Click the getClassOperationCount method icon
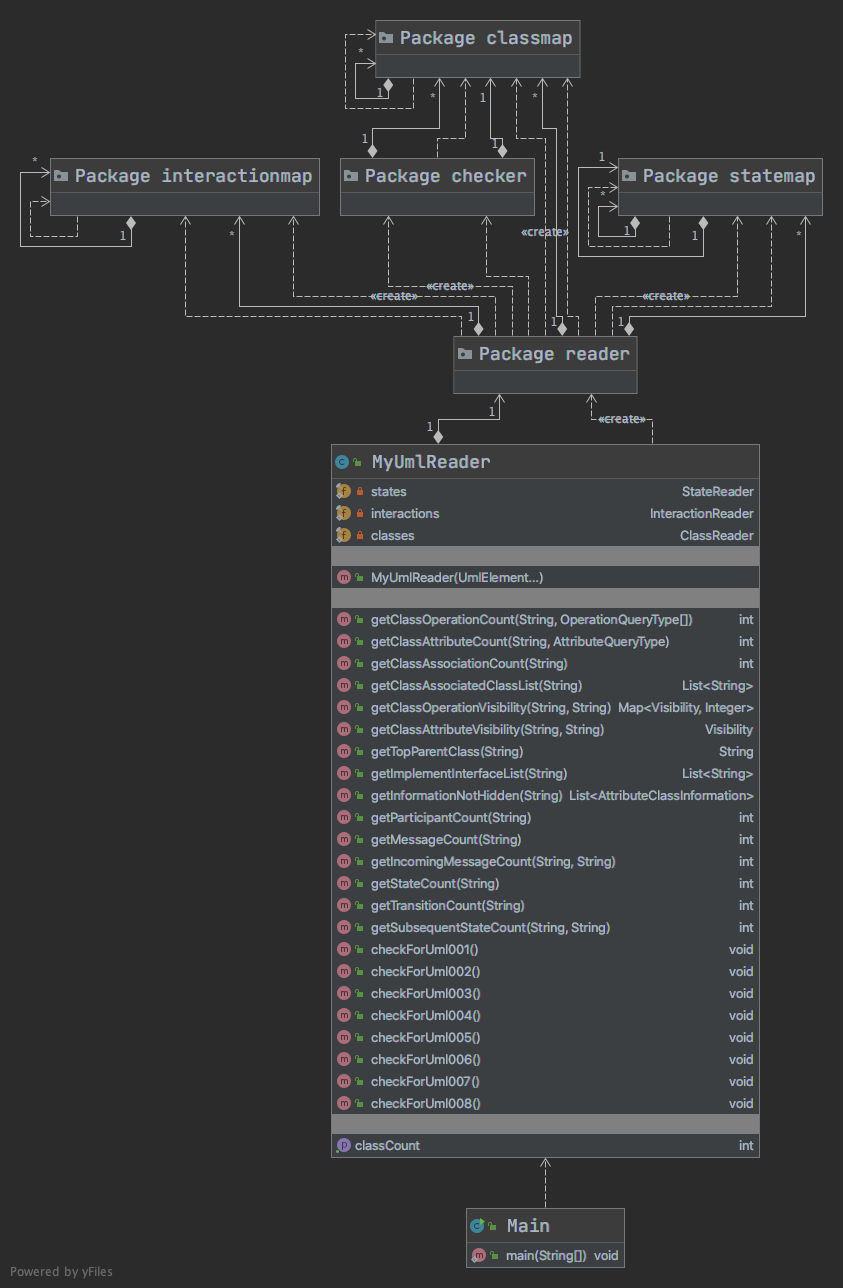 click(344, 619)
